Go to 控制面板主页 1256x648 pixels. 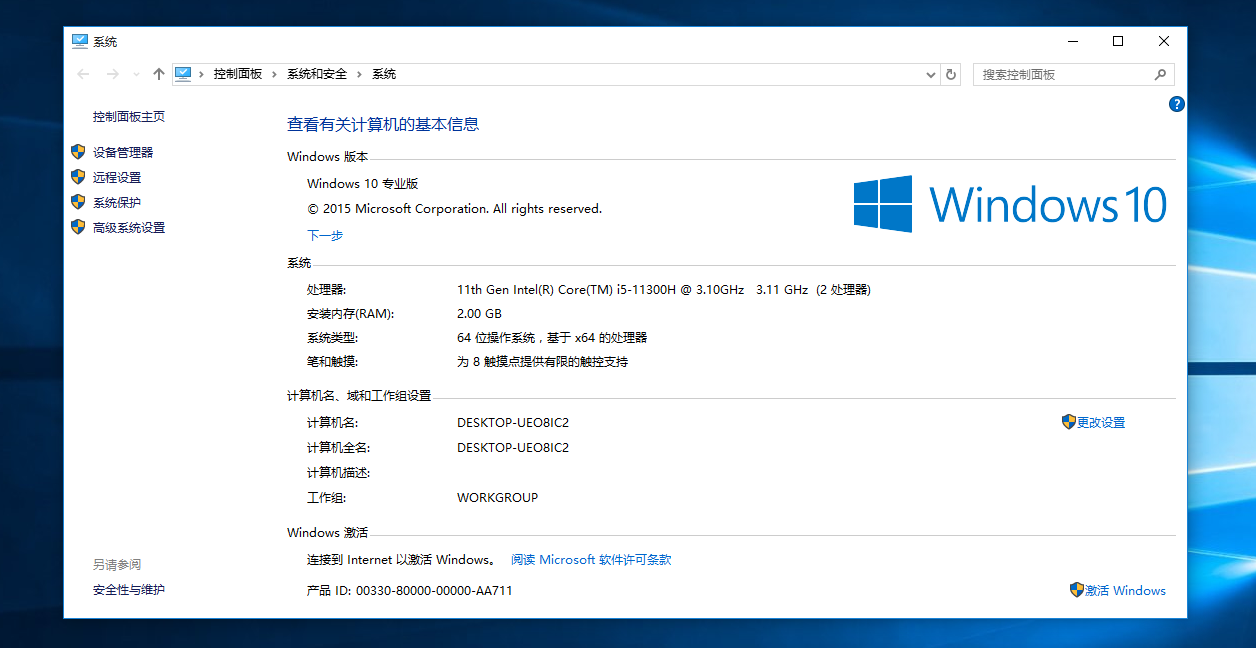pyautogui.click(x=129, y=117)
